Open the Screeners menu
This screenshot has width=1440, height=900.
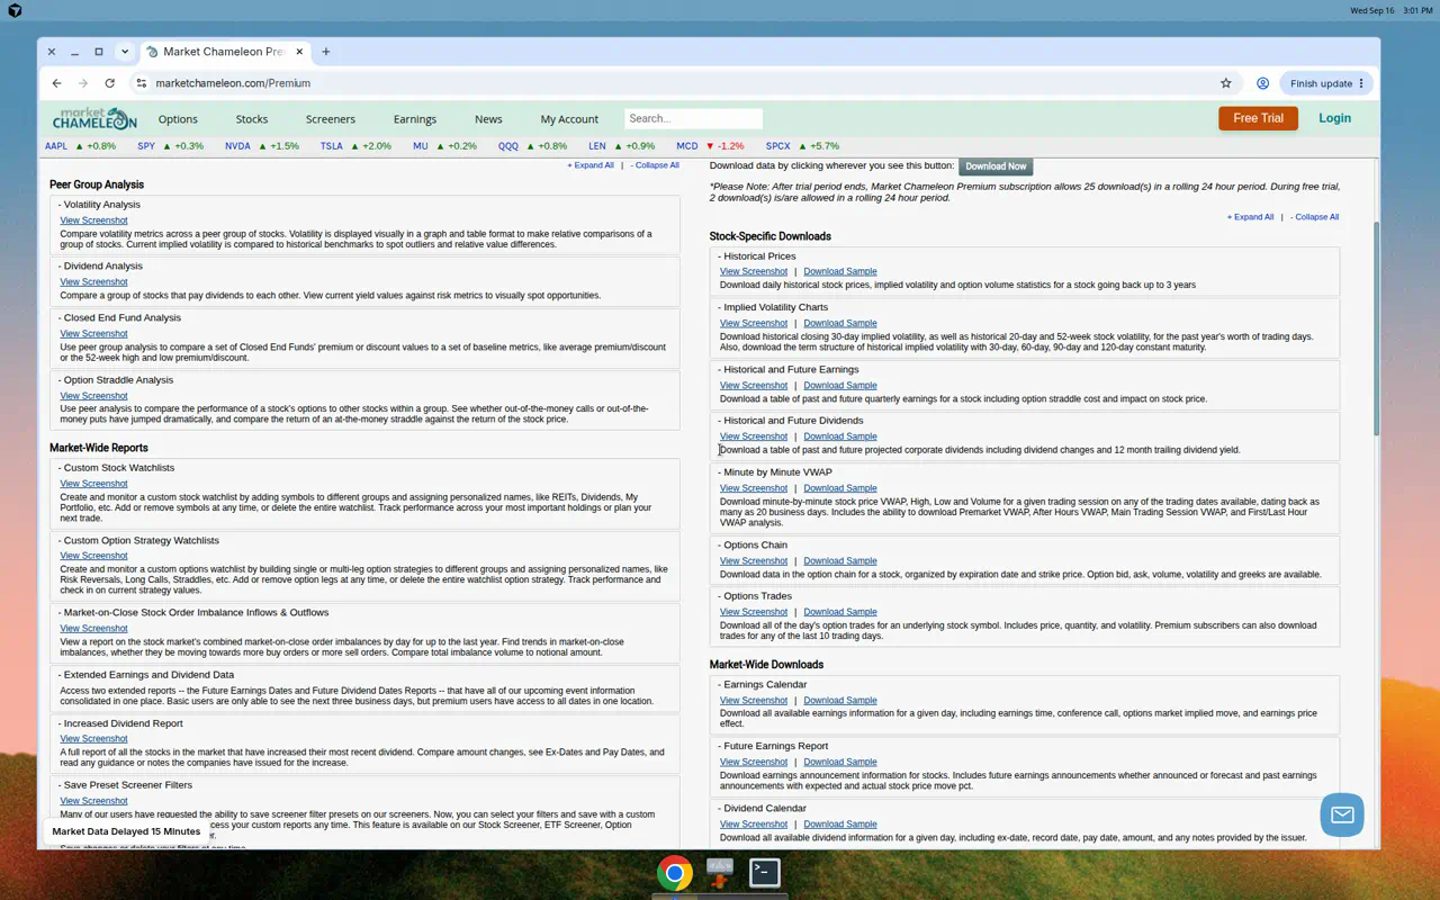pyautogui.click(x=330, y=119)
